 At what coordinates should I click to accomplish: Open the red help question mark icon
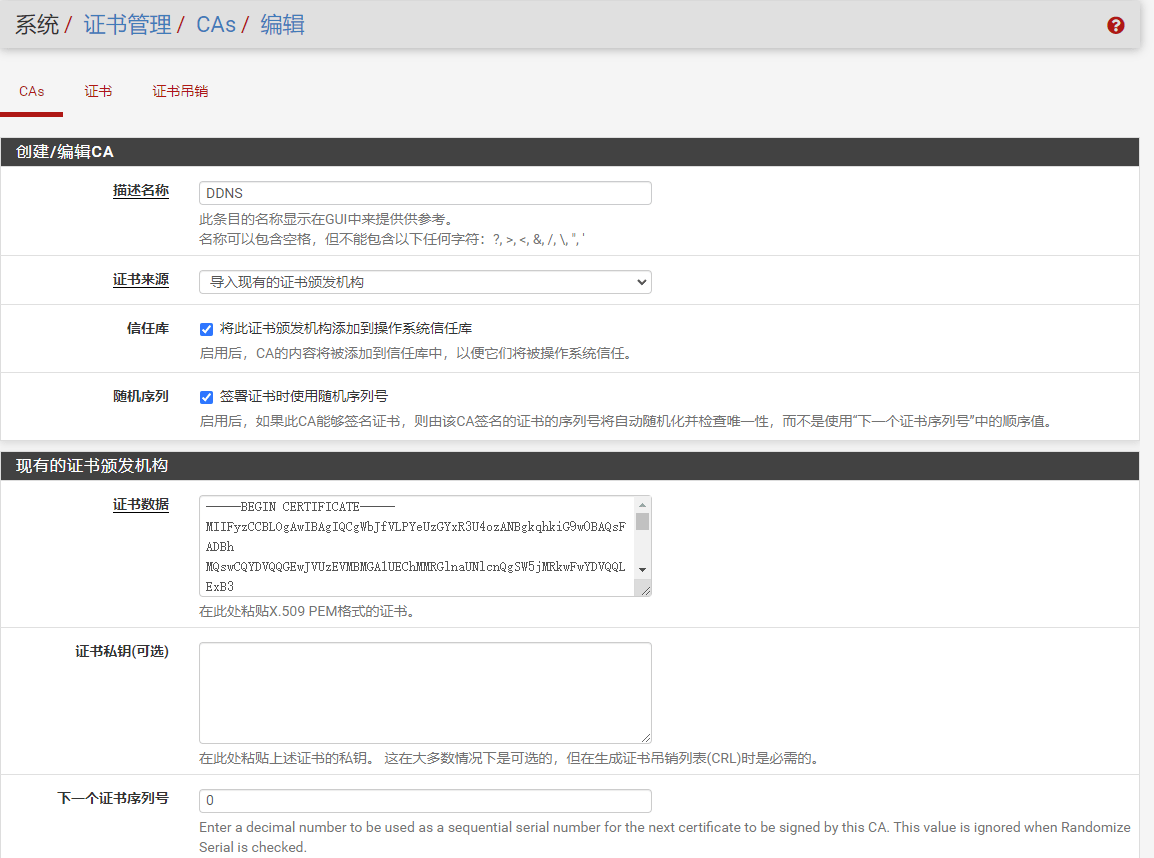[x=1116, y=26]
